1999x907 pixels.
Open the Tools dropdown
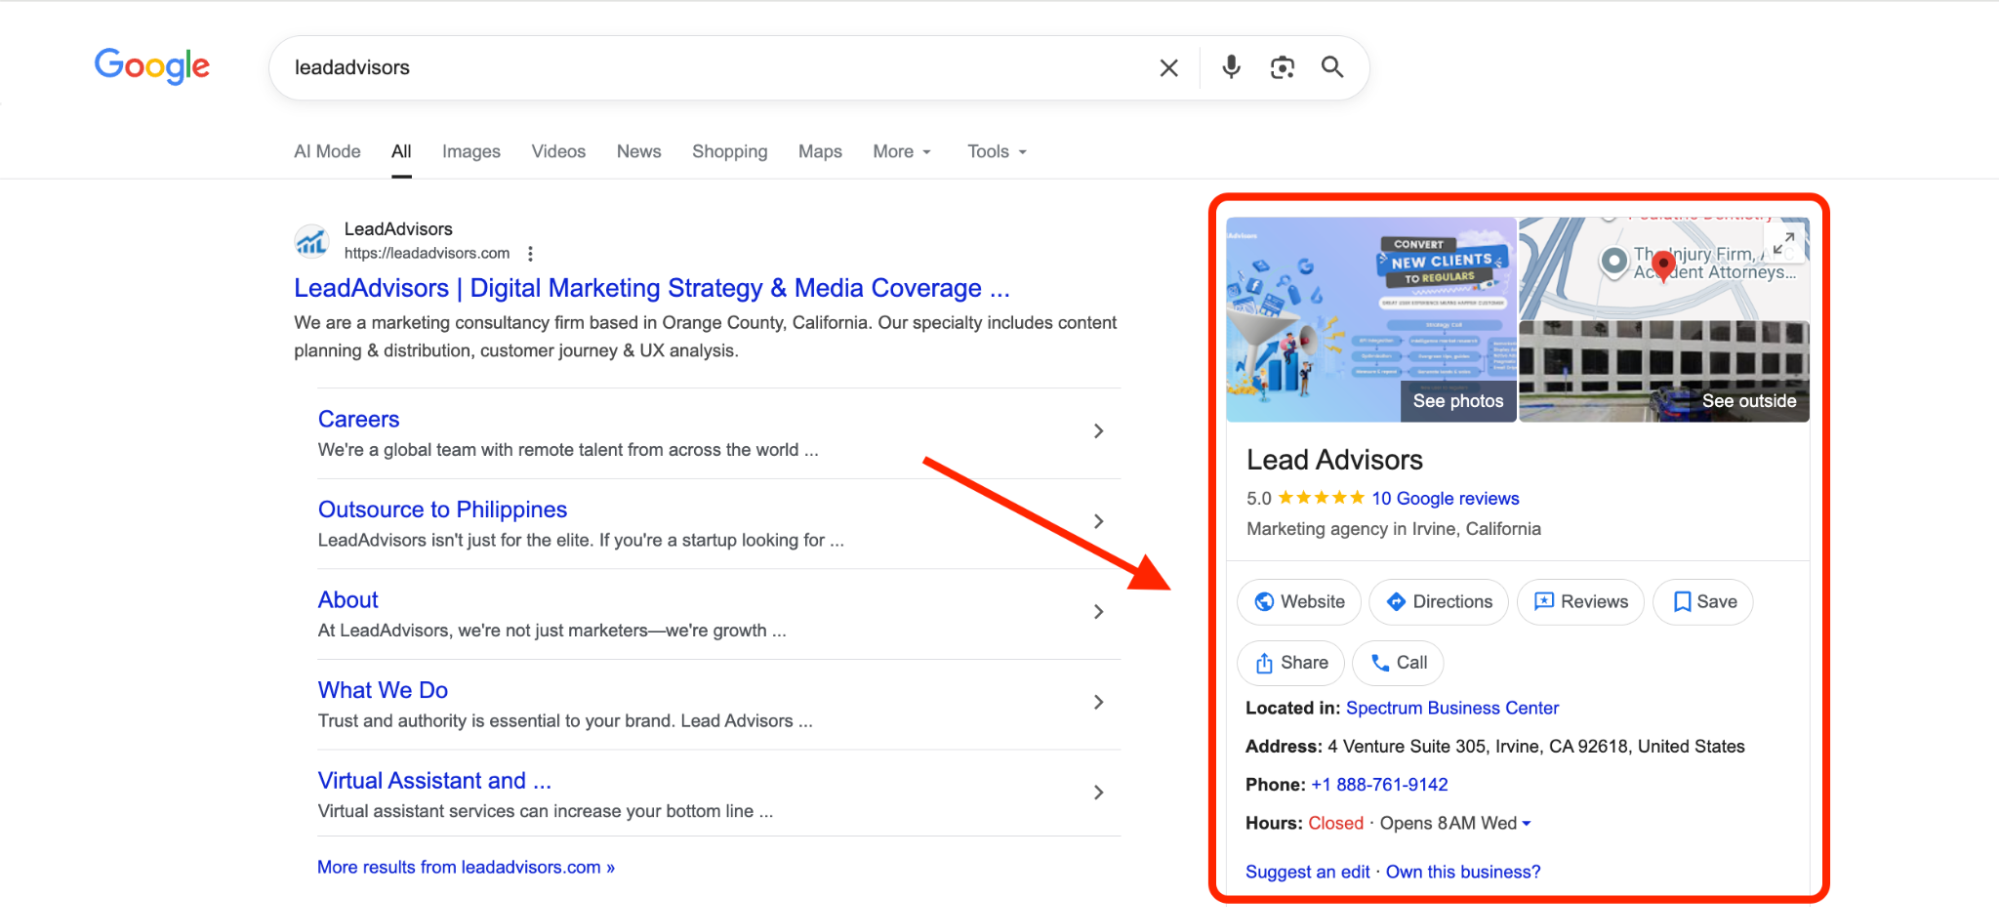[x=994, y=151]
